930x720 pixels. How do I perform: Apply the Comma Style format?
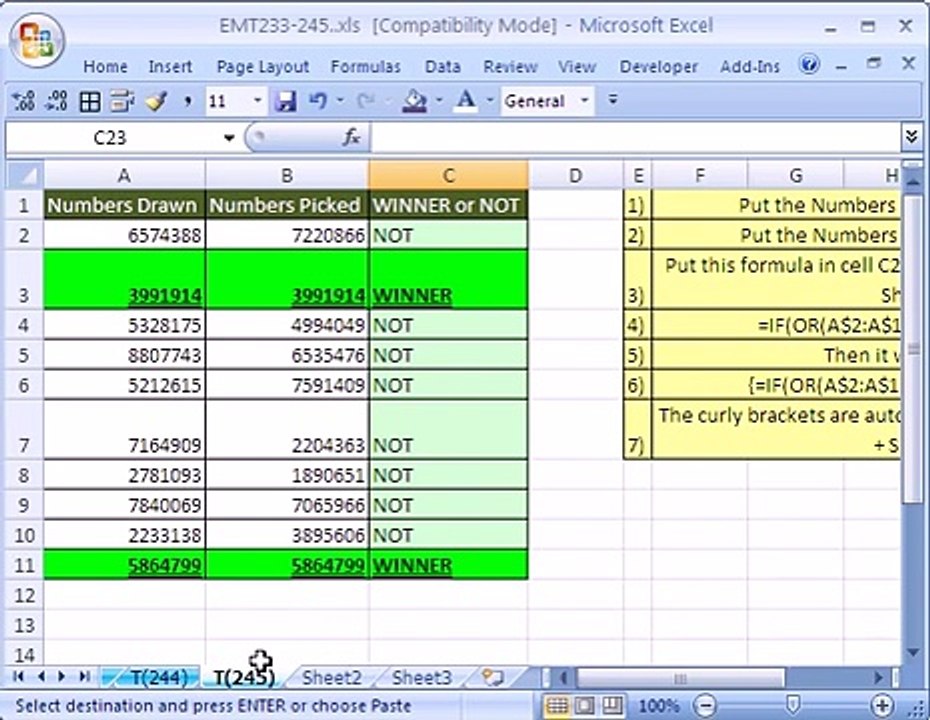tap(188, 102)
